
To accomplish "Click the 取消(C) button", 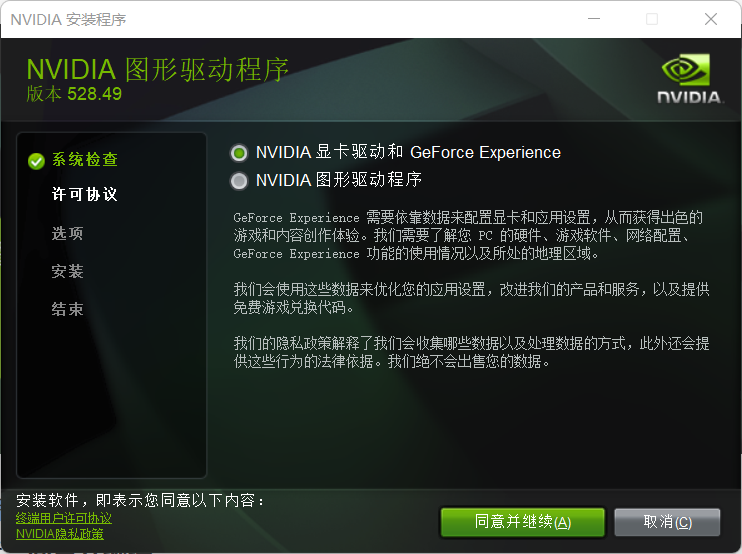I will coord(667,522).
